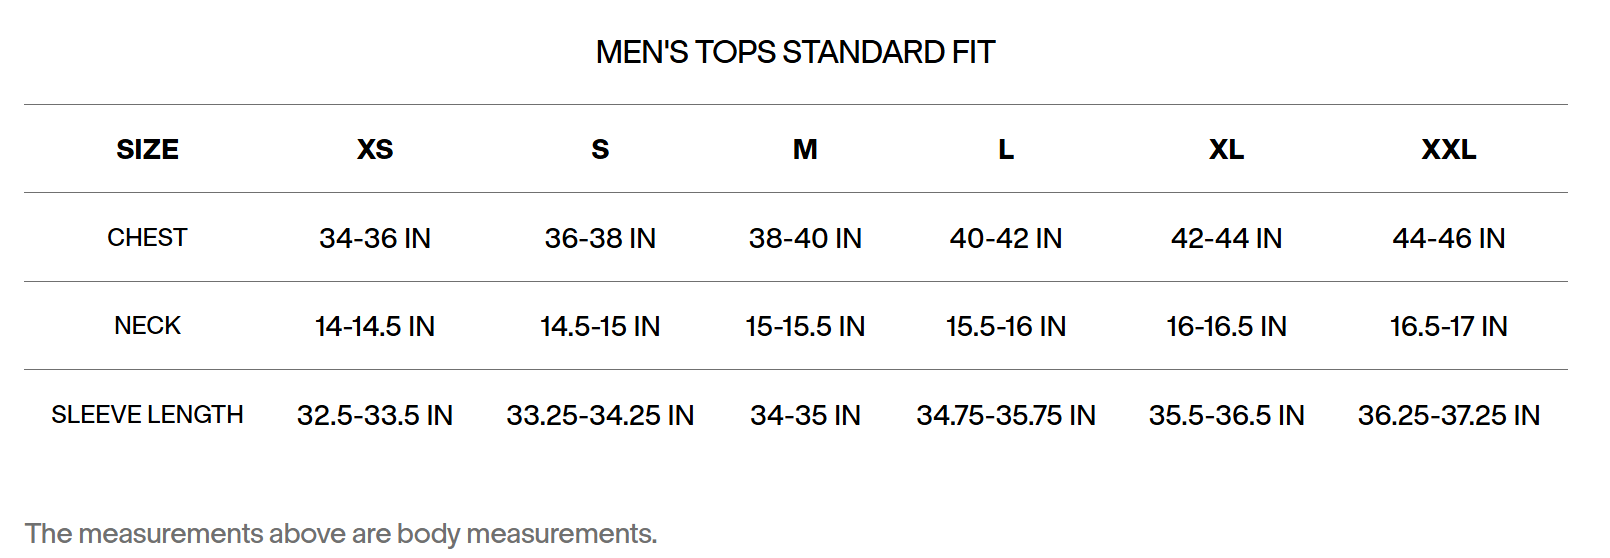The height and width of the screenshot is (558, 1610).
Task: Select the 16-16.5 IN neck cell
Action: pyautogui.click(x=1226, y=326)
